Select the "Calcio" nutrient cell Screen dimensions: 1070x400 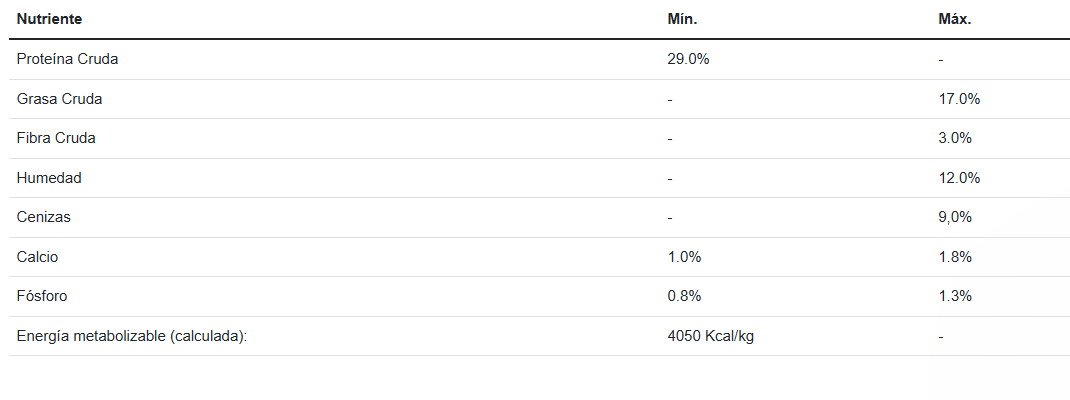[x=37, y=257]
